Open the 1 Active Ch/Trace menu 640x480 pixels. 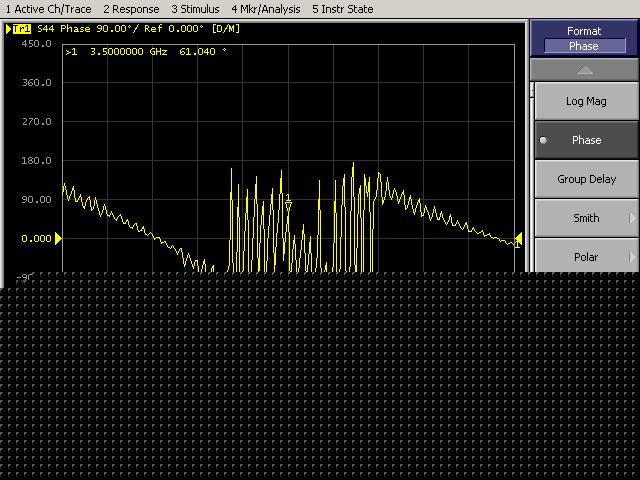[x=48, y=9]
